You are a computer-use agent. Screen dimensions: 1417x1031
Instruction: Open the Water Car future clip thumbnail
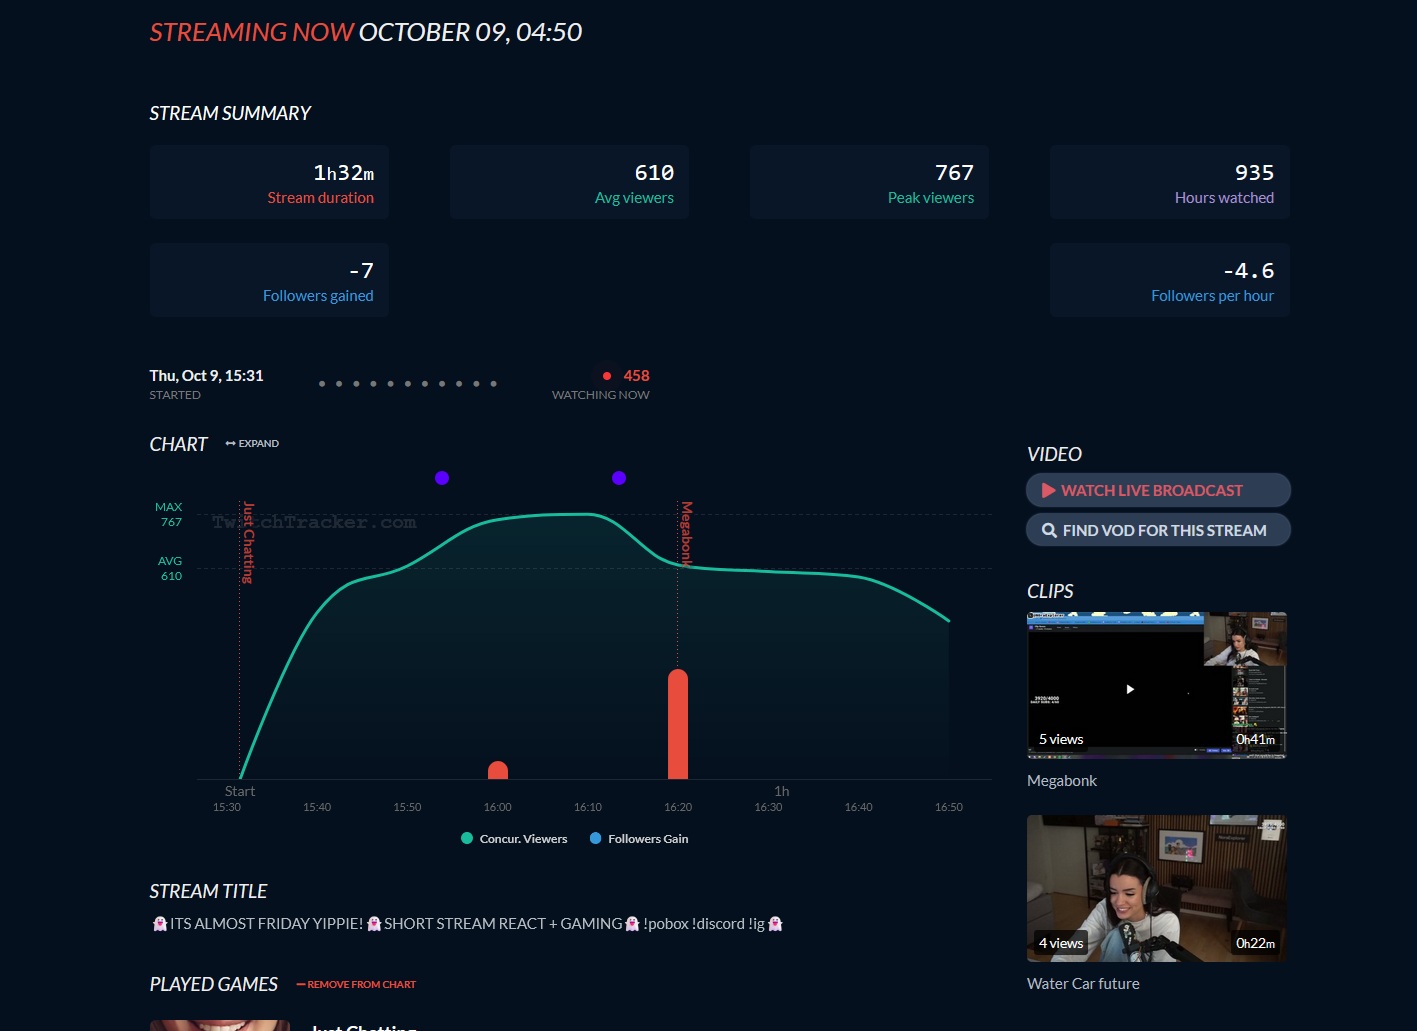point(1157,888)
